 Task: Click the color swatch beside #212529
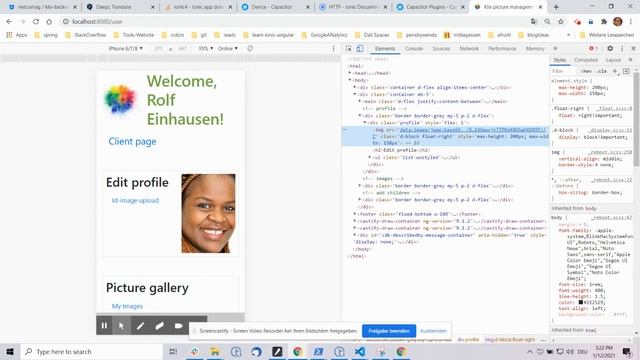580,302
